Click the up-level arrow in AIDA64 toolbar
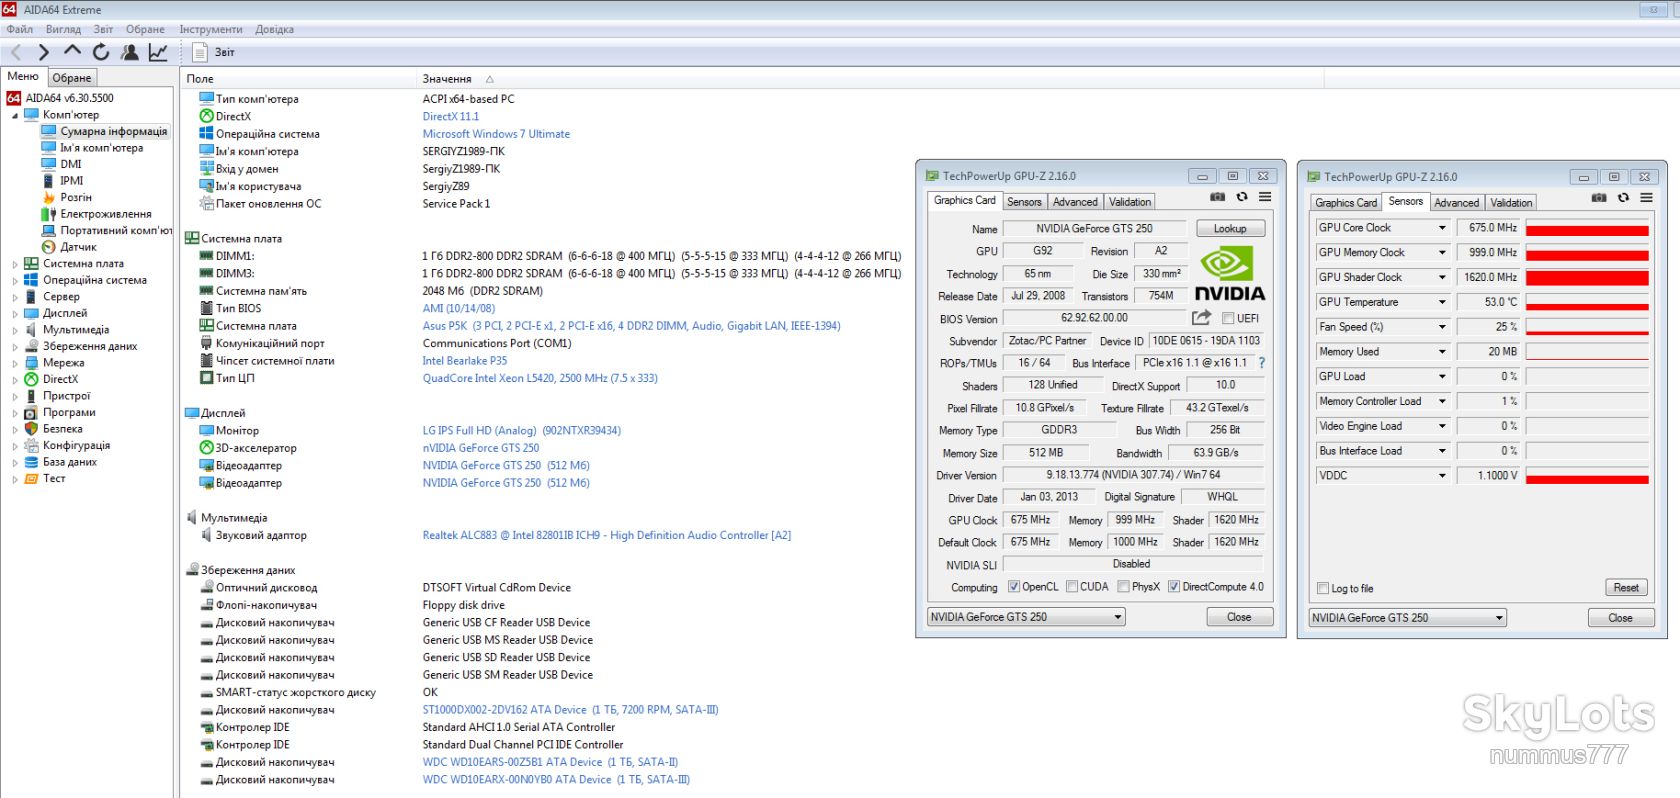Image resolution: width=1680 pixels, height=798 pixels. [72, 50]
